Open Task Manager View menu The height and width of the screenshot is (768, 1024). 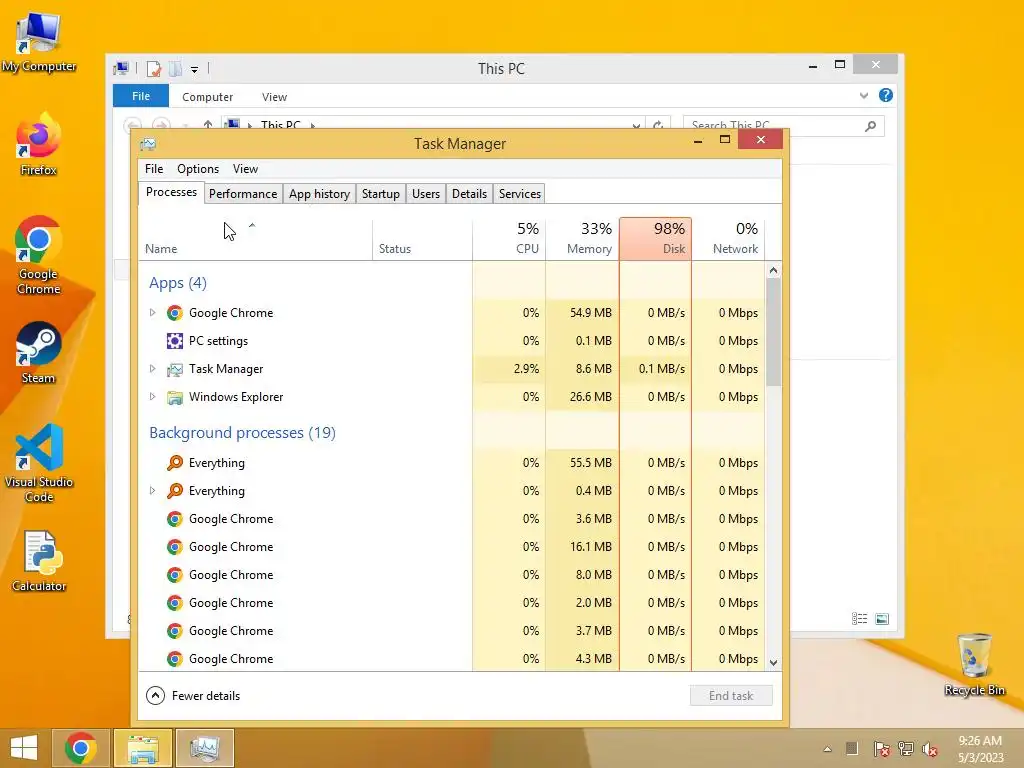[246, 169]
